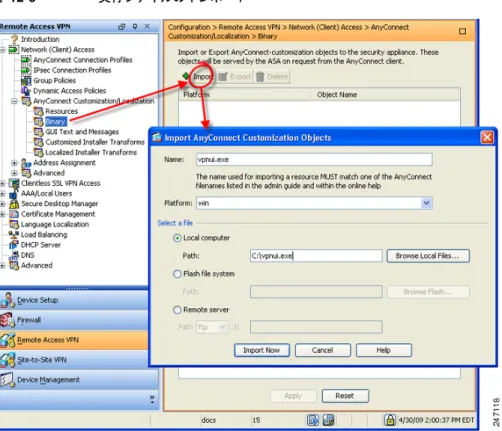Expand the navigation pane overflow chevron
The width and height of the screenshot is (502, 431).
(x=152, y=399)
